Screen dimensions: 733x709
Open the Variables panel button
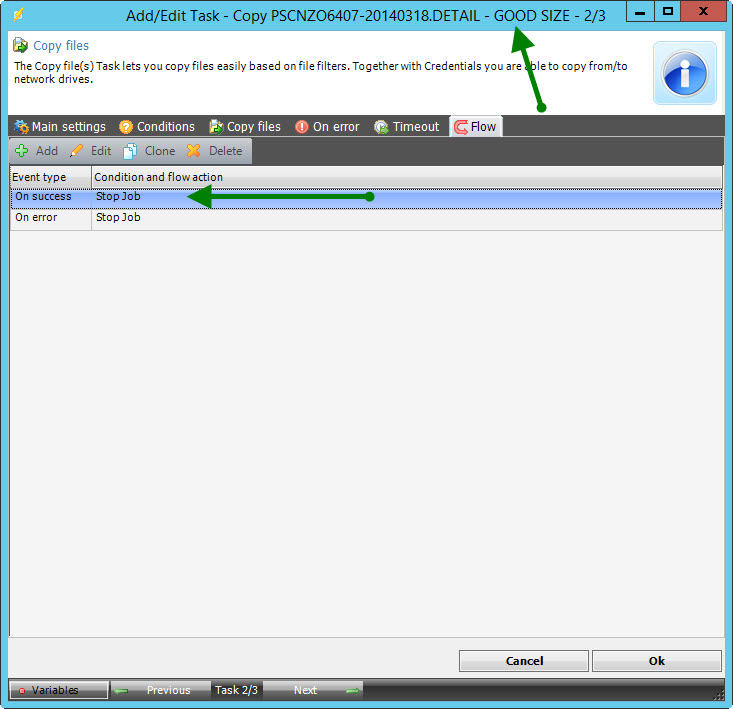[58, 690]
